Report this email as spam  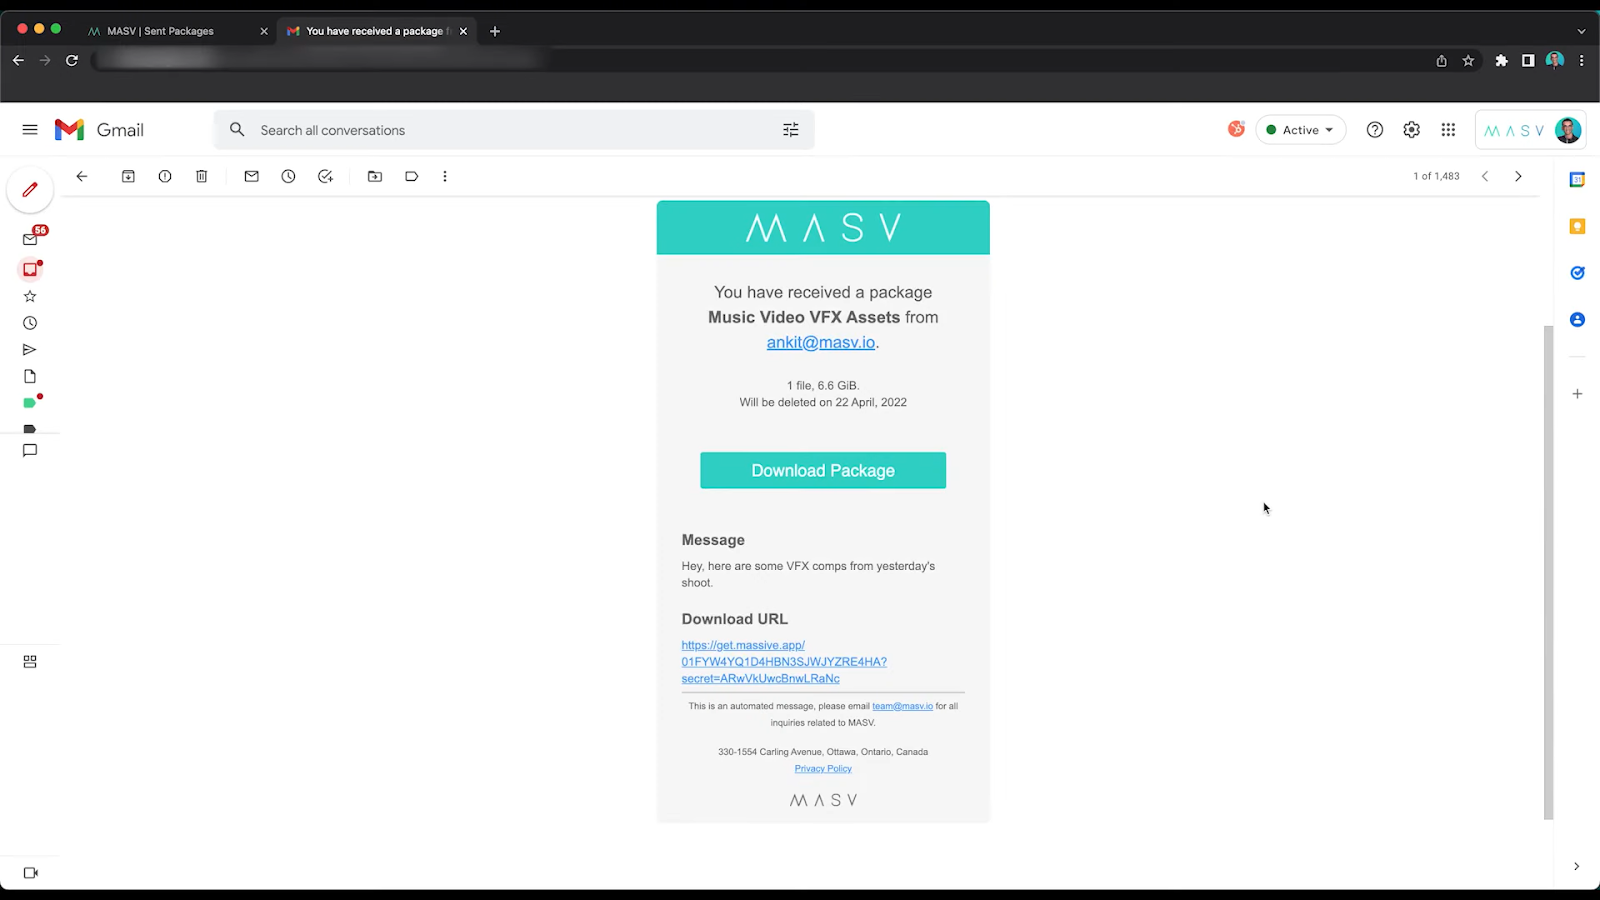[165, 176]
